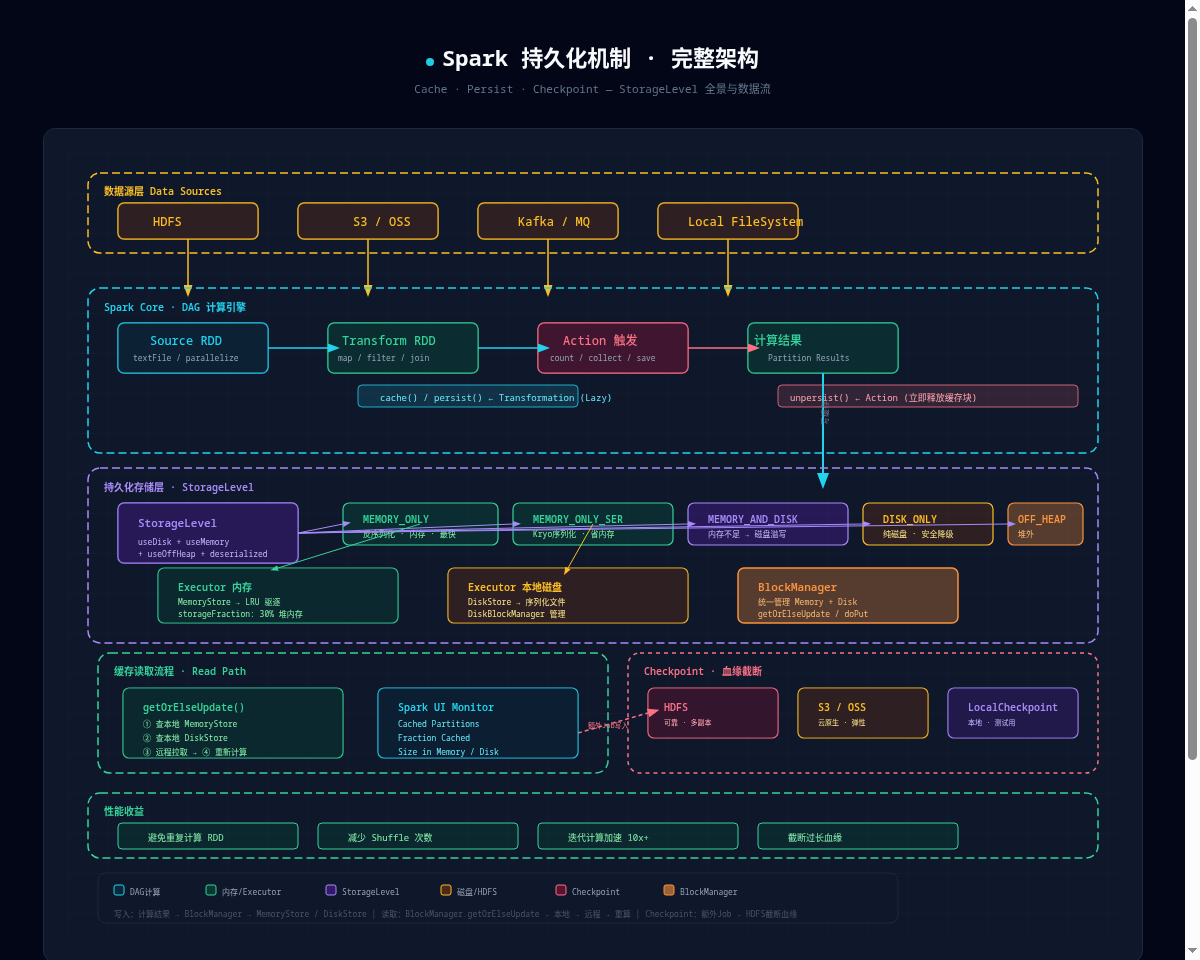Click the BlockManager legend color swatch
Image resolution: width=1200 pixels, height=960 pixels.
[669, 890]
